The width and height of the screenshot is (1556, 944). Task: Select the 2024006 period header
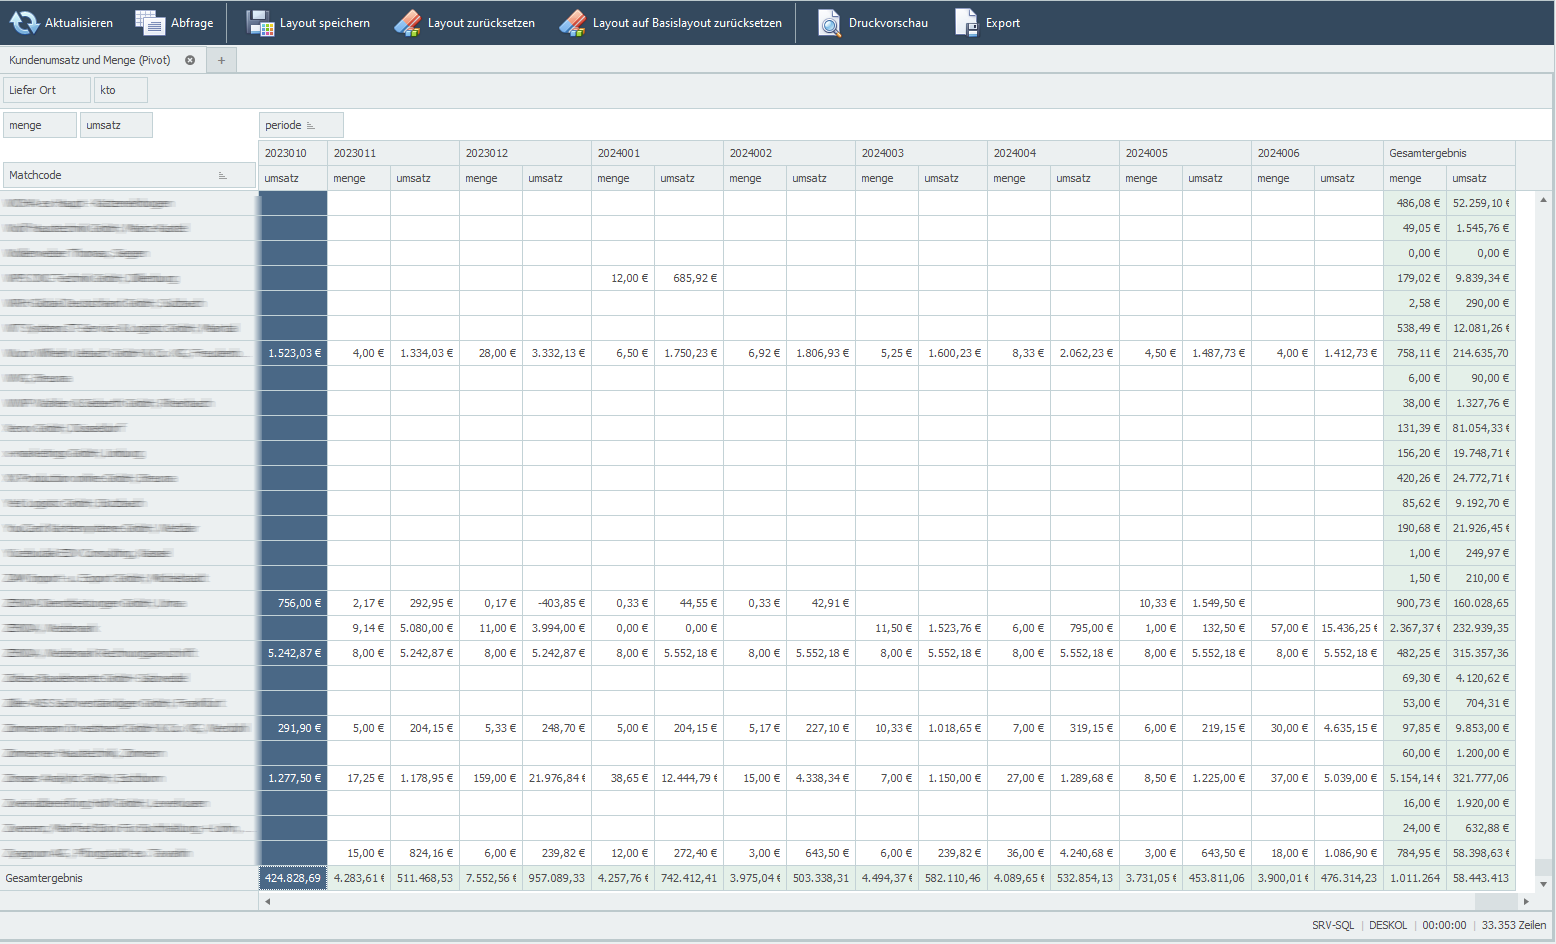1317,153
